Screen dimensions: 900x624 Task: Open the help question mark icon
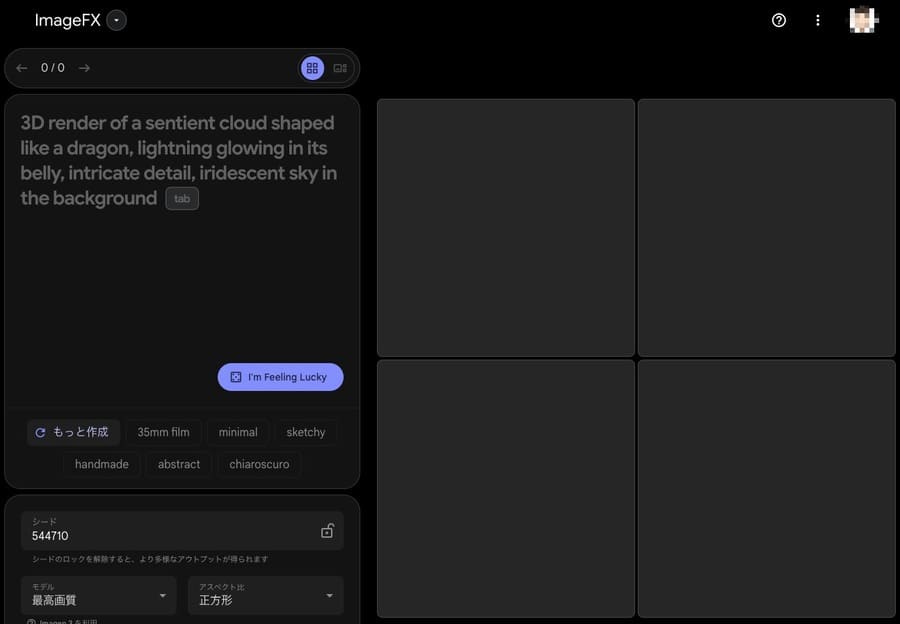pyautogui.click(x=779, y=20)
